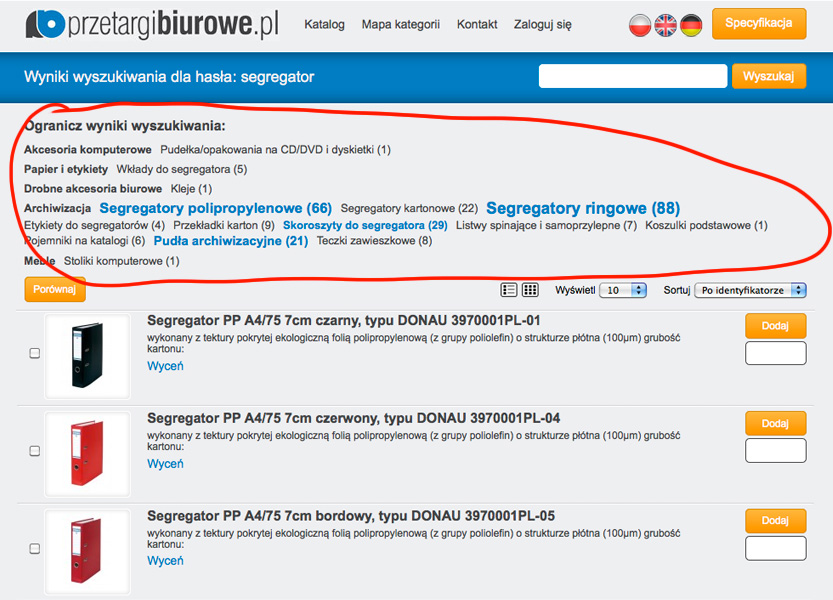Click the Wyszukaj search button

pyautogui.click(x=769, y=76)
